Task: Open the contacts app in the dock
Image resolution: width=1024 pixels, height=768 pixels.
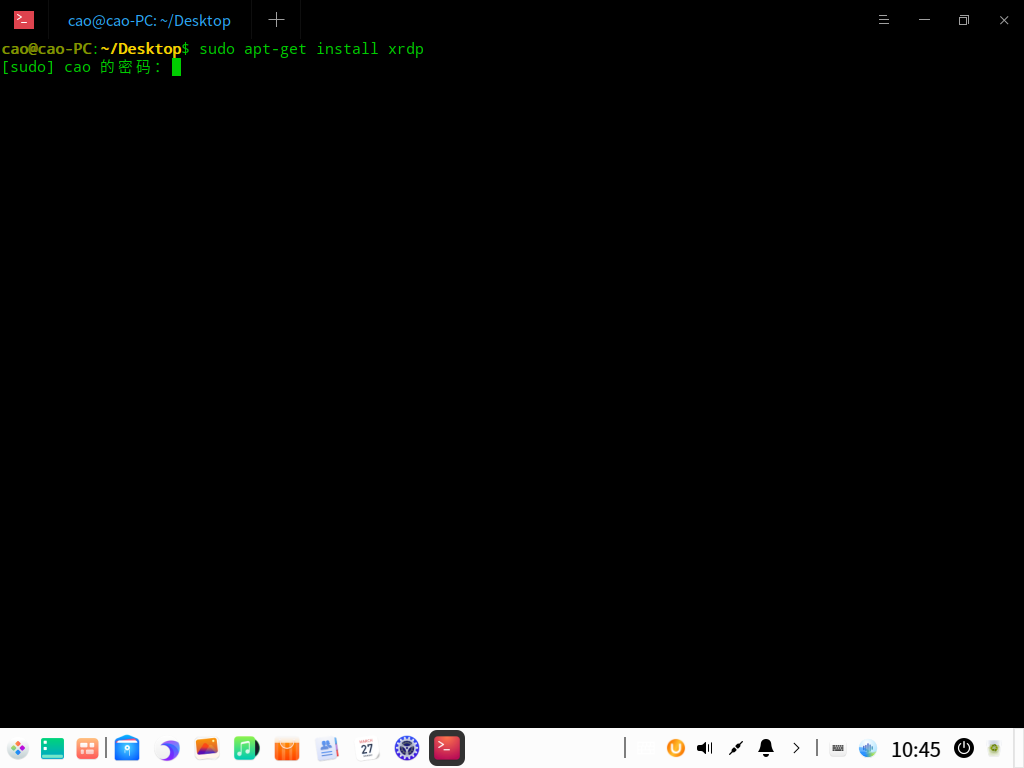Action: pyautogui.click(x=327, y=748)
